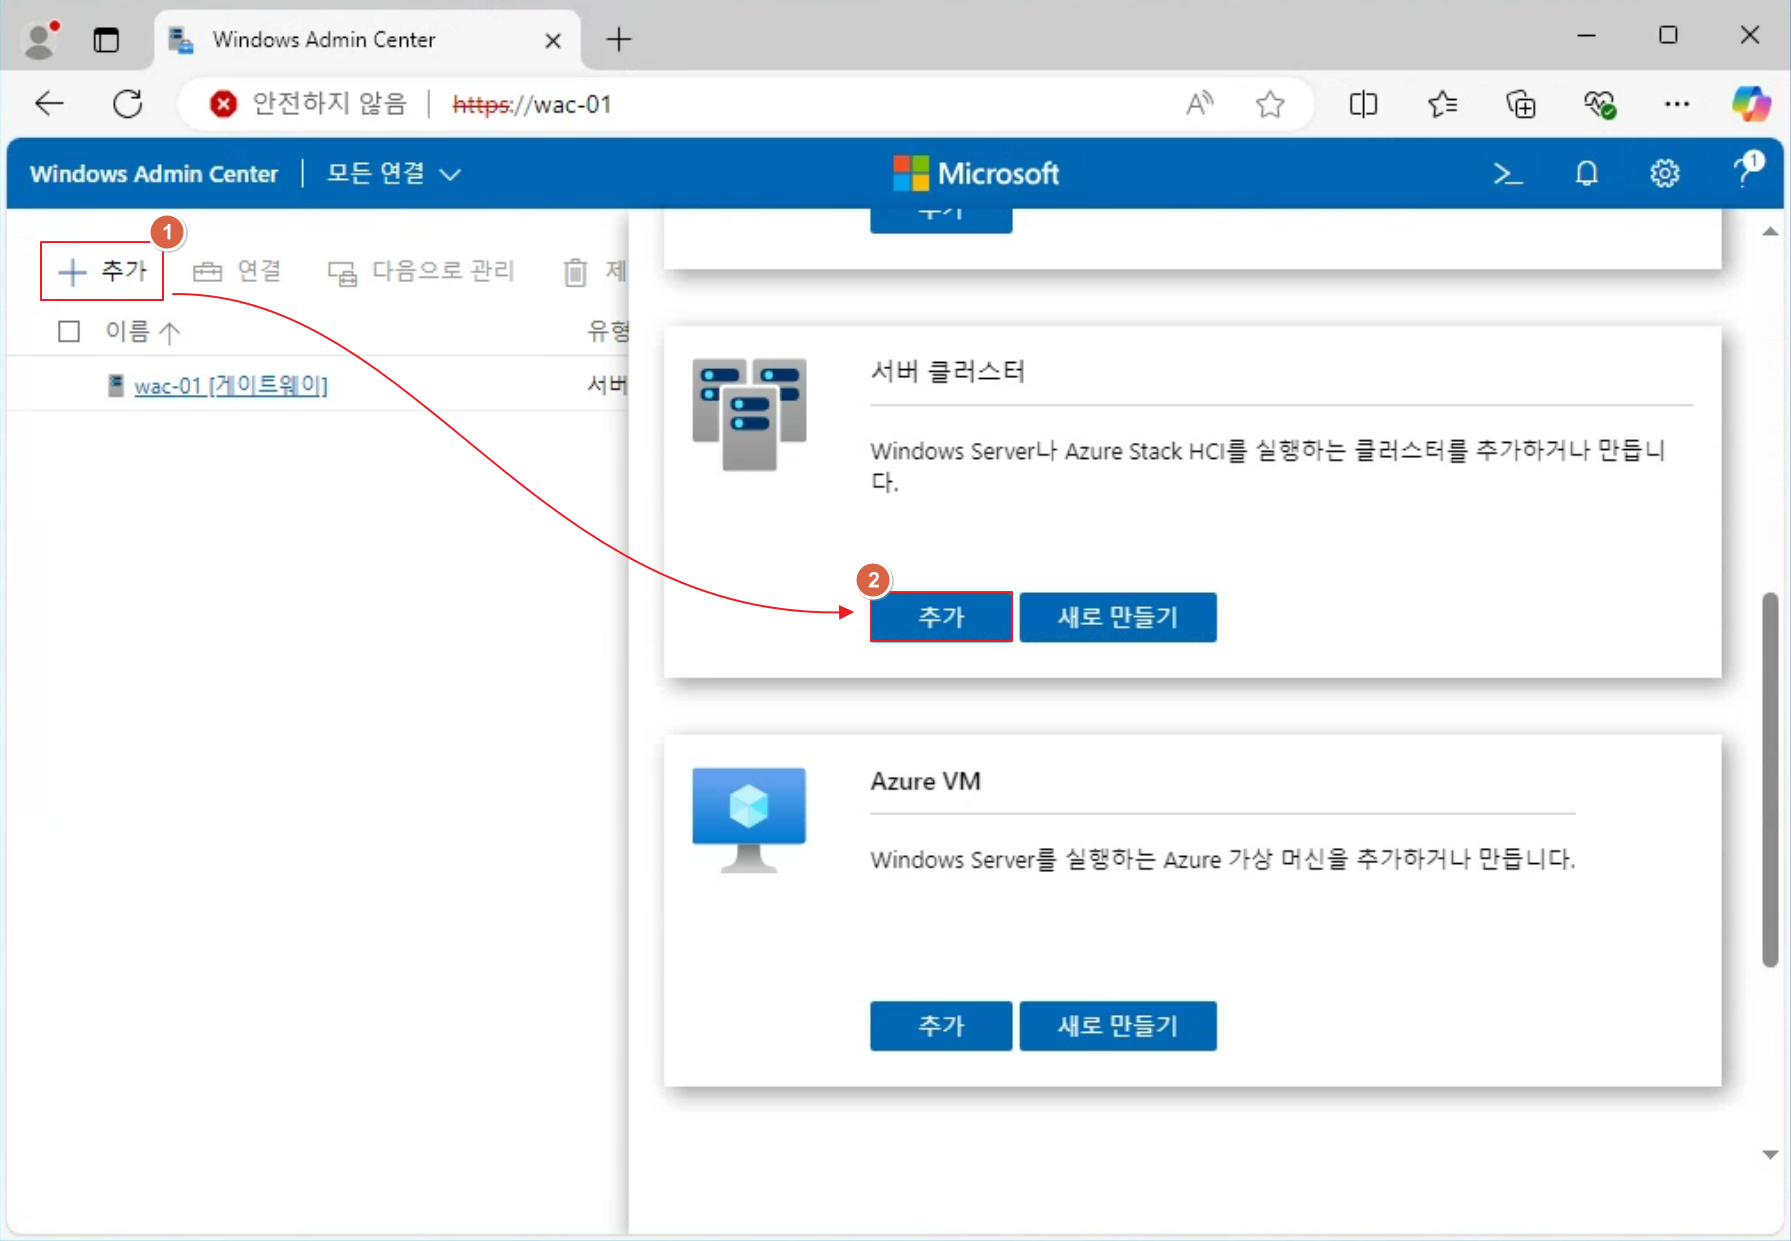Click Create New under Server Cluster

pos(1118,617)
